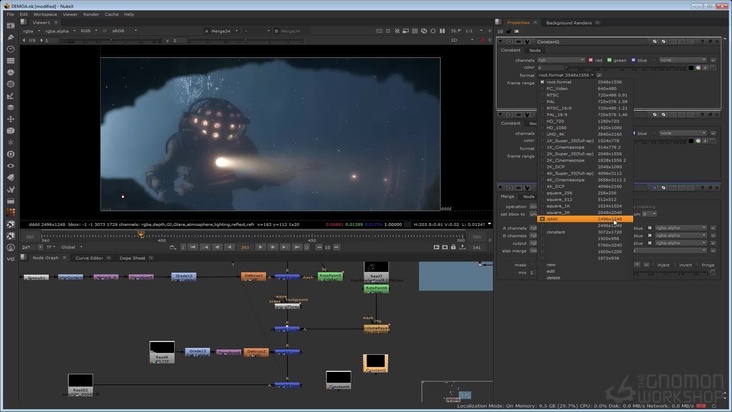Toggle the Merge invert checkbox
This screenshot has width=732, height=412.
tap(675, 265)
